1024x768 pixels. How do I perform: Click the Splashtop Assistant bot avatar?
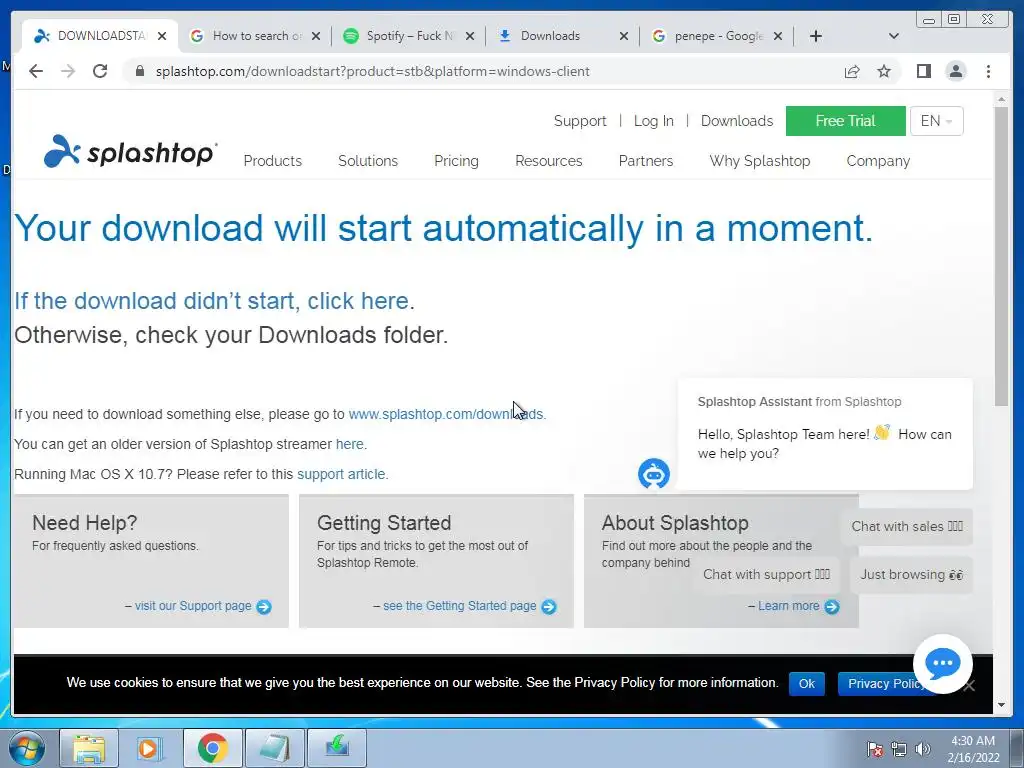point(654,473)
